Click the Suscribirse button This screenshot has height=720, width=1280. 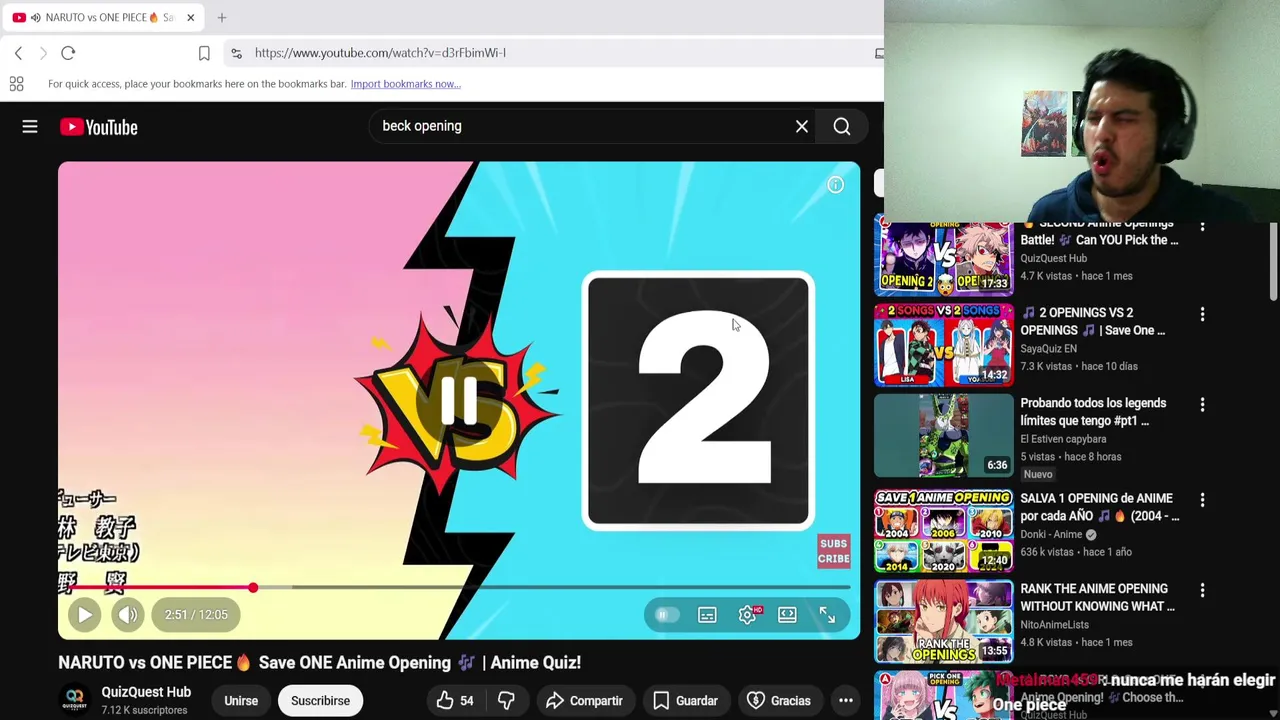(x=320, y=701)
